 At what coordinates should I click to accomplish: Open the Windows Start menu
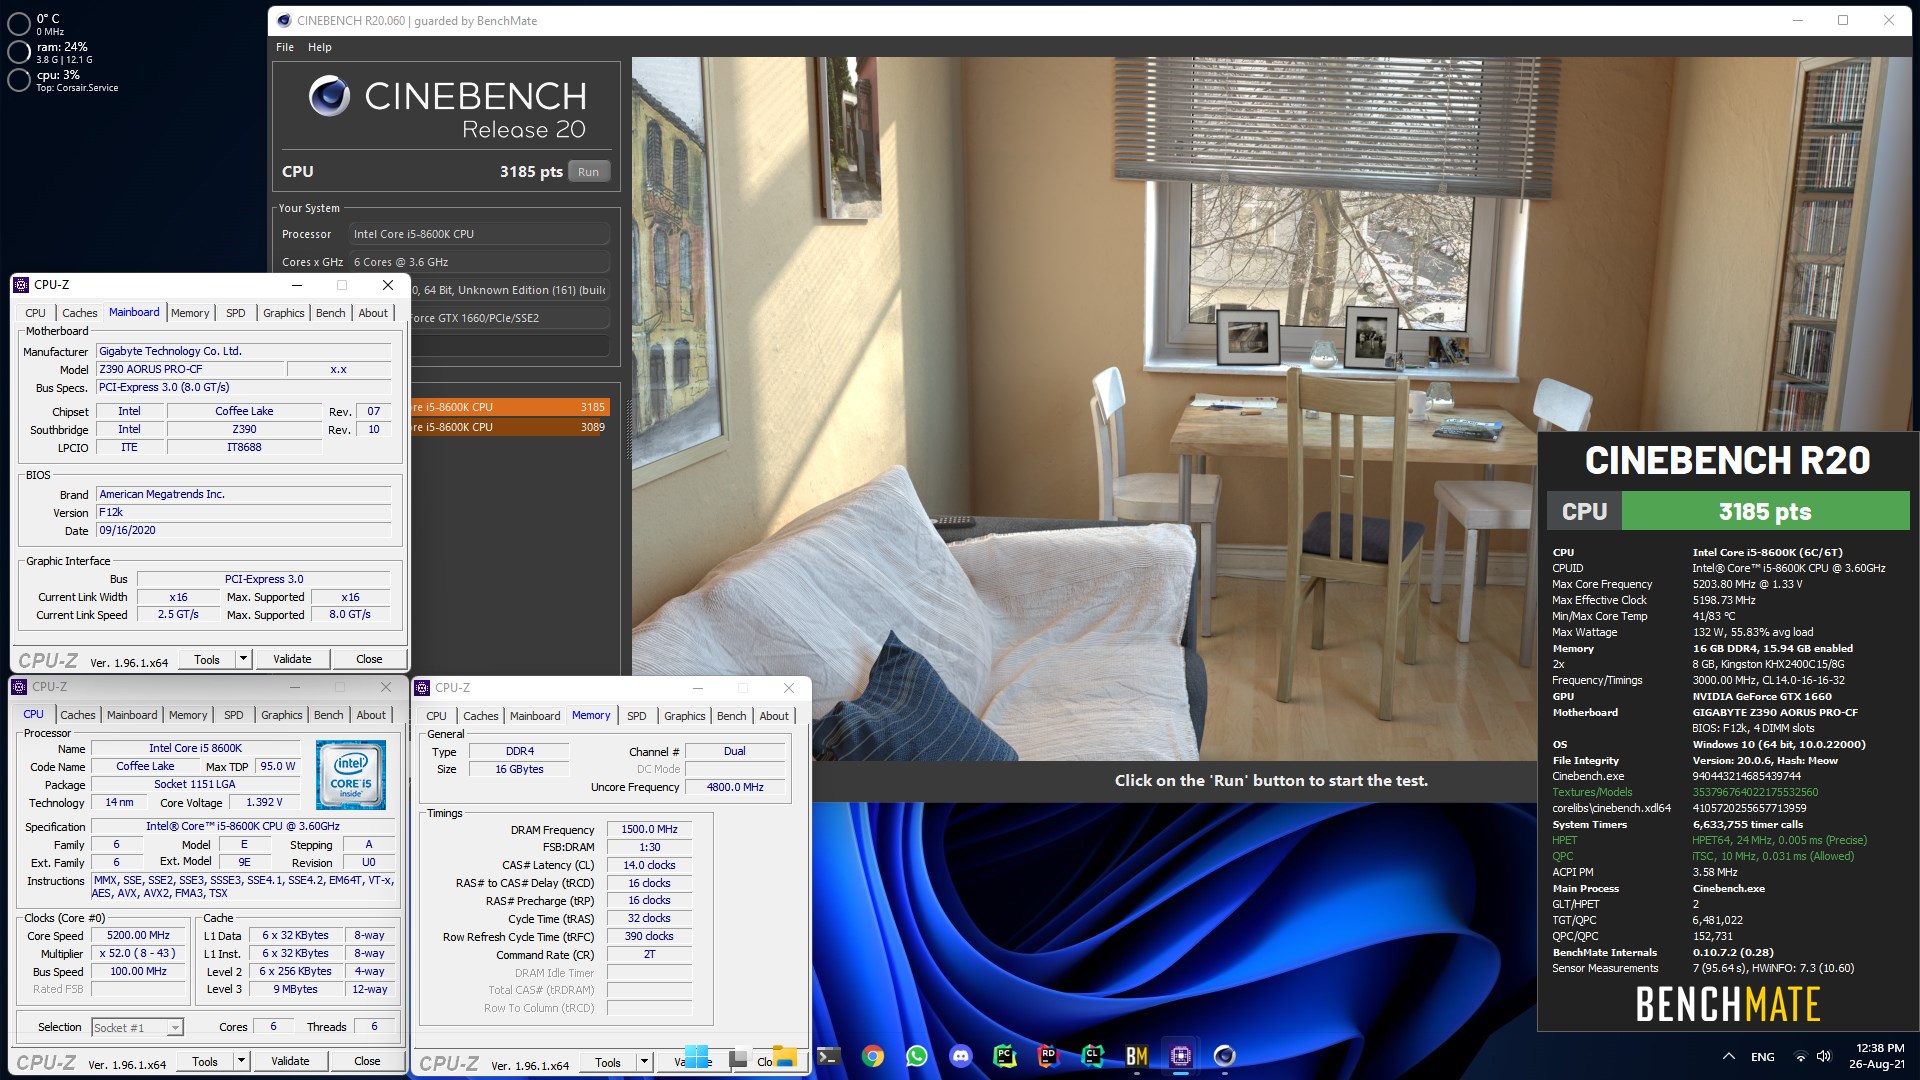pos(697,1056)
